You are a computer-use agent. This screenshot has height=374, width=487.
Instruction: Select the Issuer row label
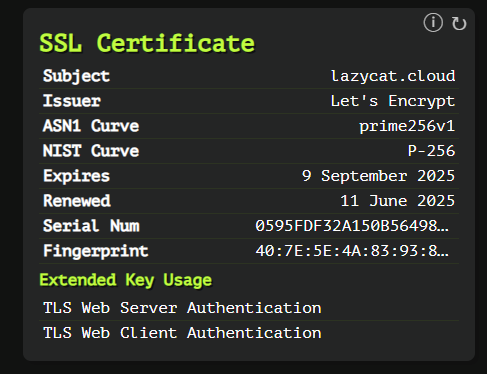pos(72,101)
